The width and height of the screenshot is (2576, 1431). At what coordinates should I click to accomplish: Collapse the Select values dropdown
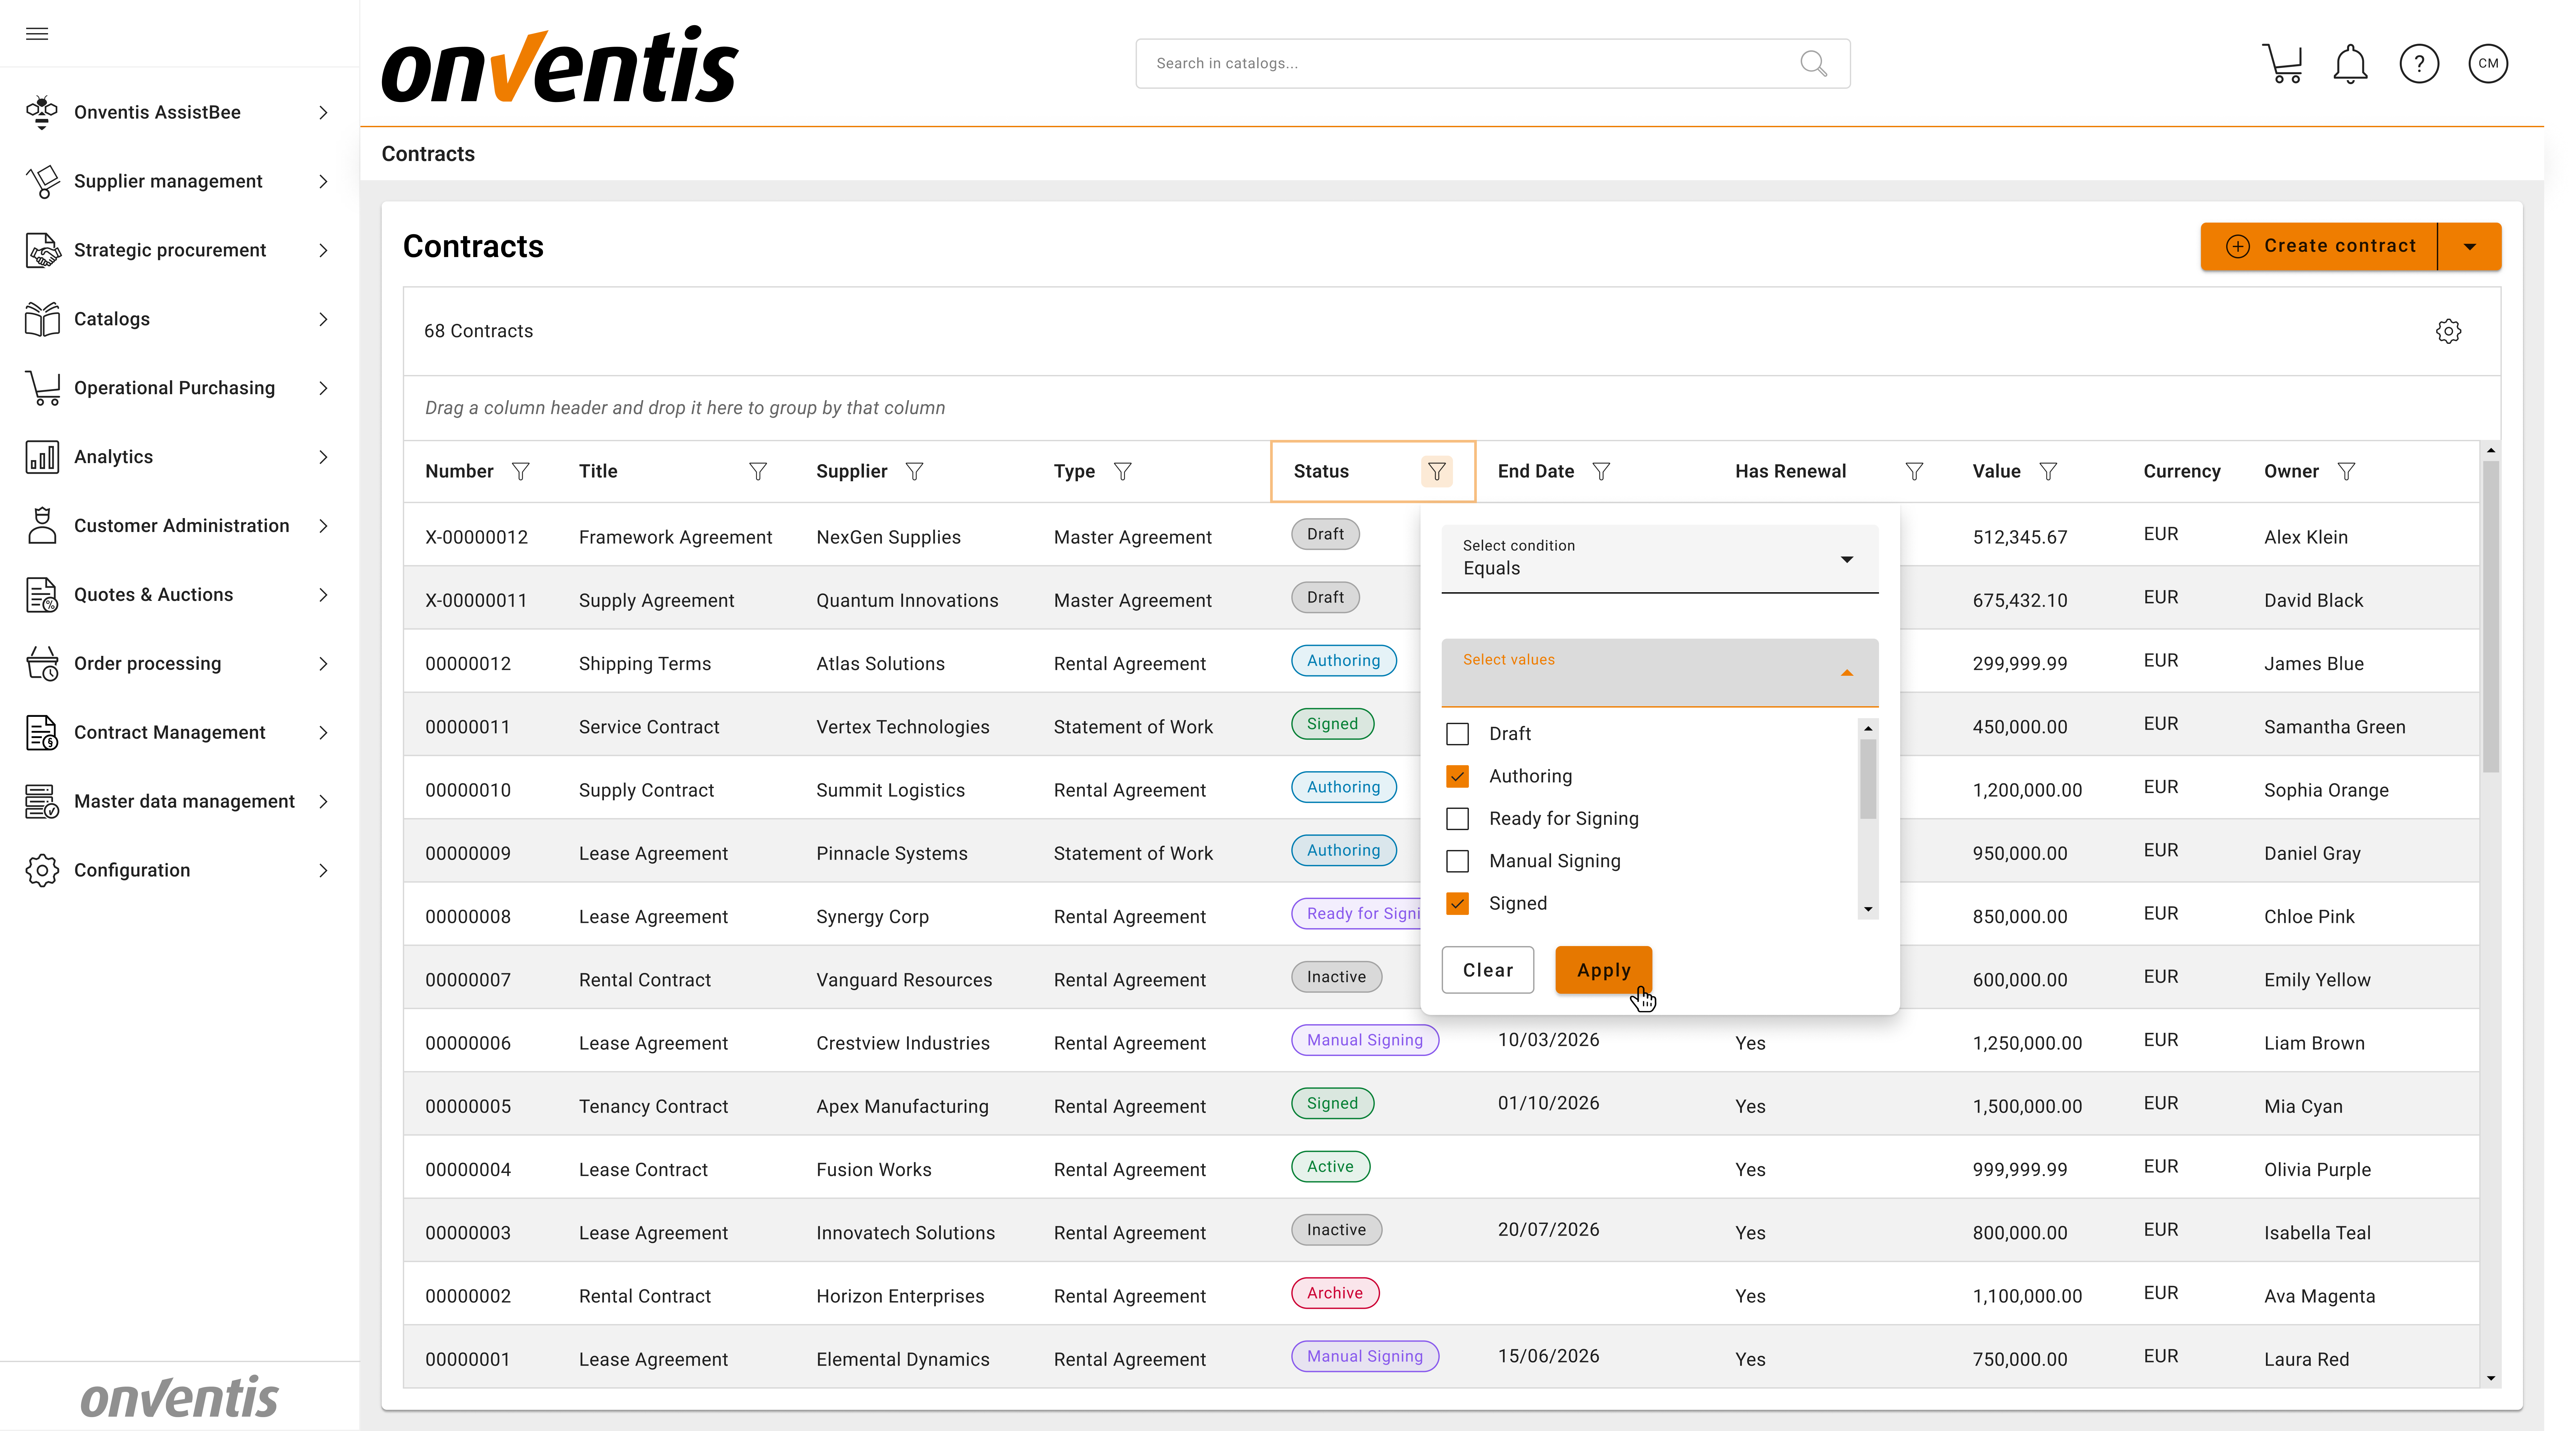1846,673
